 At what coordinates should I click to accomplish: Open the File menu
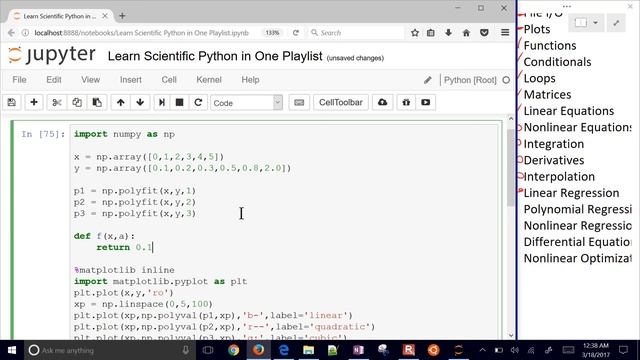click(x=19, y=80)
